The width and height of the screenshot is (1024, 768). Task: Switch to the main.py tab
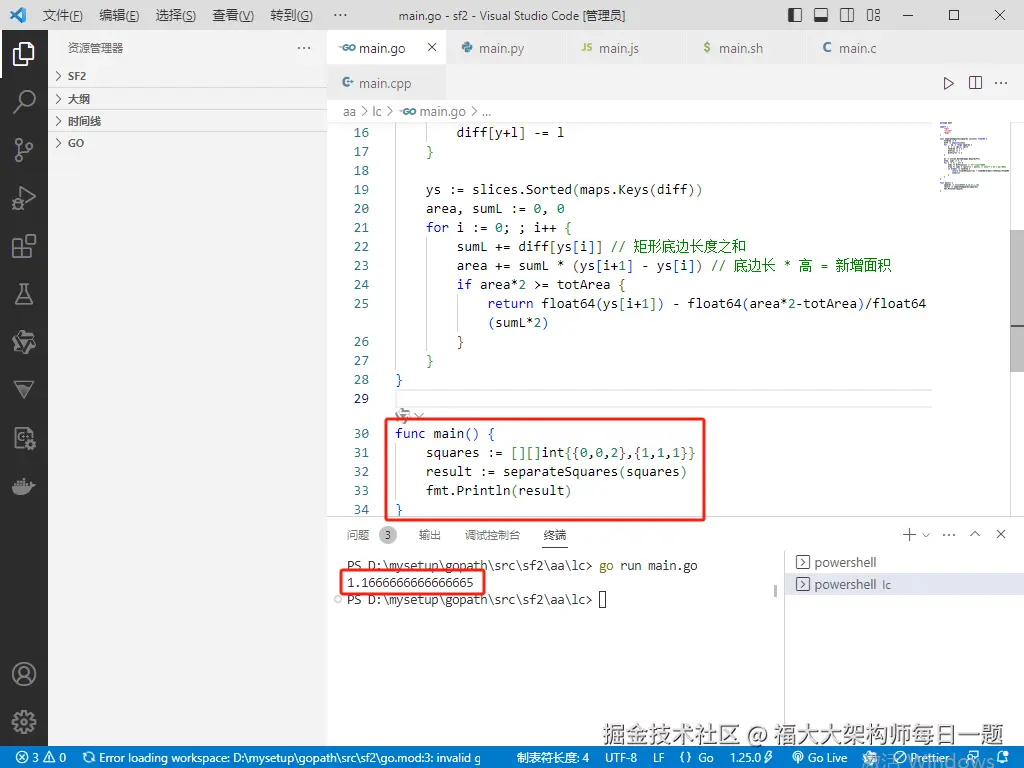[500, 48]
